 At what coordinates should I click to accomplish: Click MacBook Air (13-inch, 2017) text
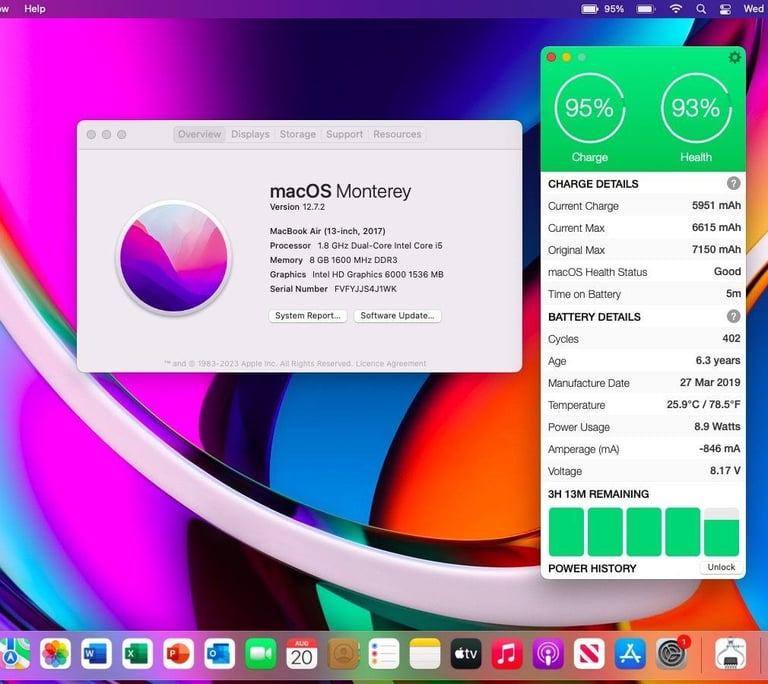pos(327,231)
